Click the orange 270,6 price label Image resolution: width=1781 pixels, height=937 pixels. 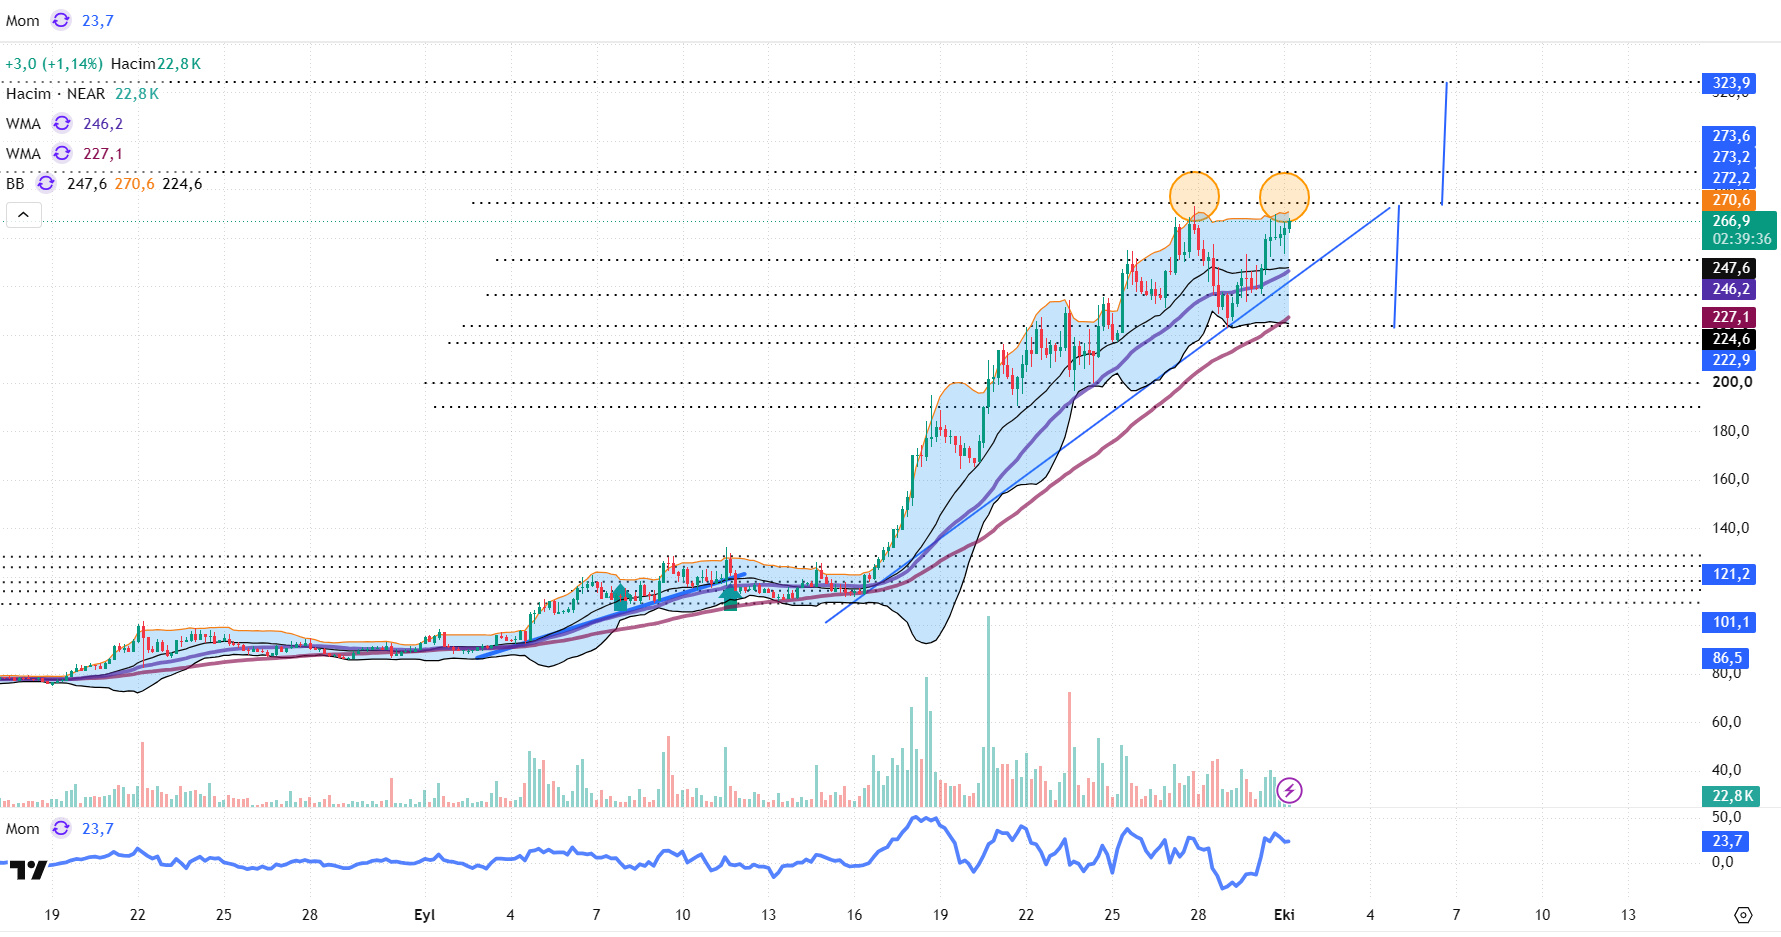1730,200
